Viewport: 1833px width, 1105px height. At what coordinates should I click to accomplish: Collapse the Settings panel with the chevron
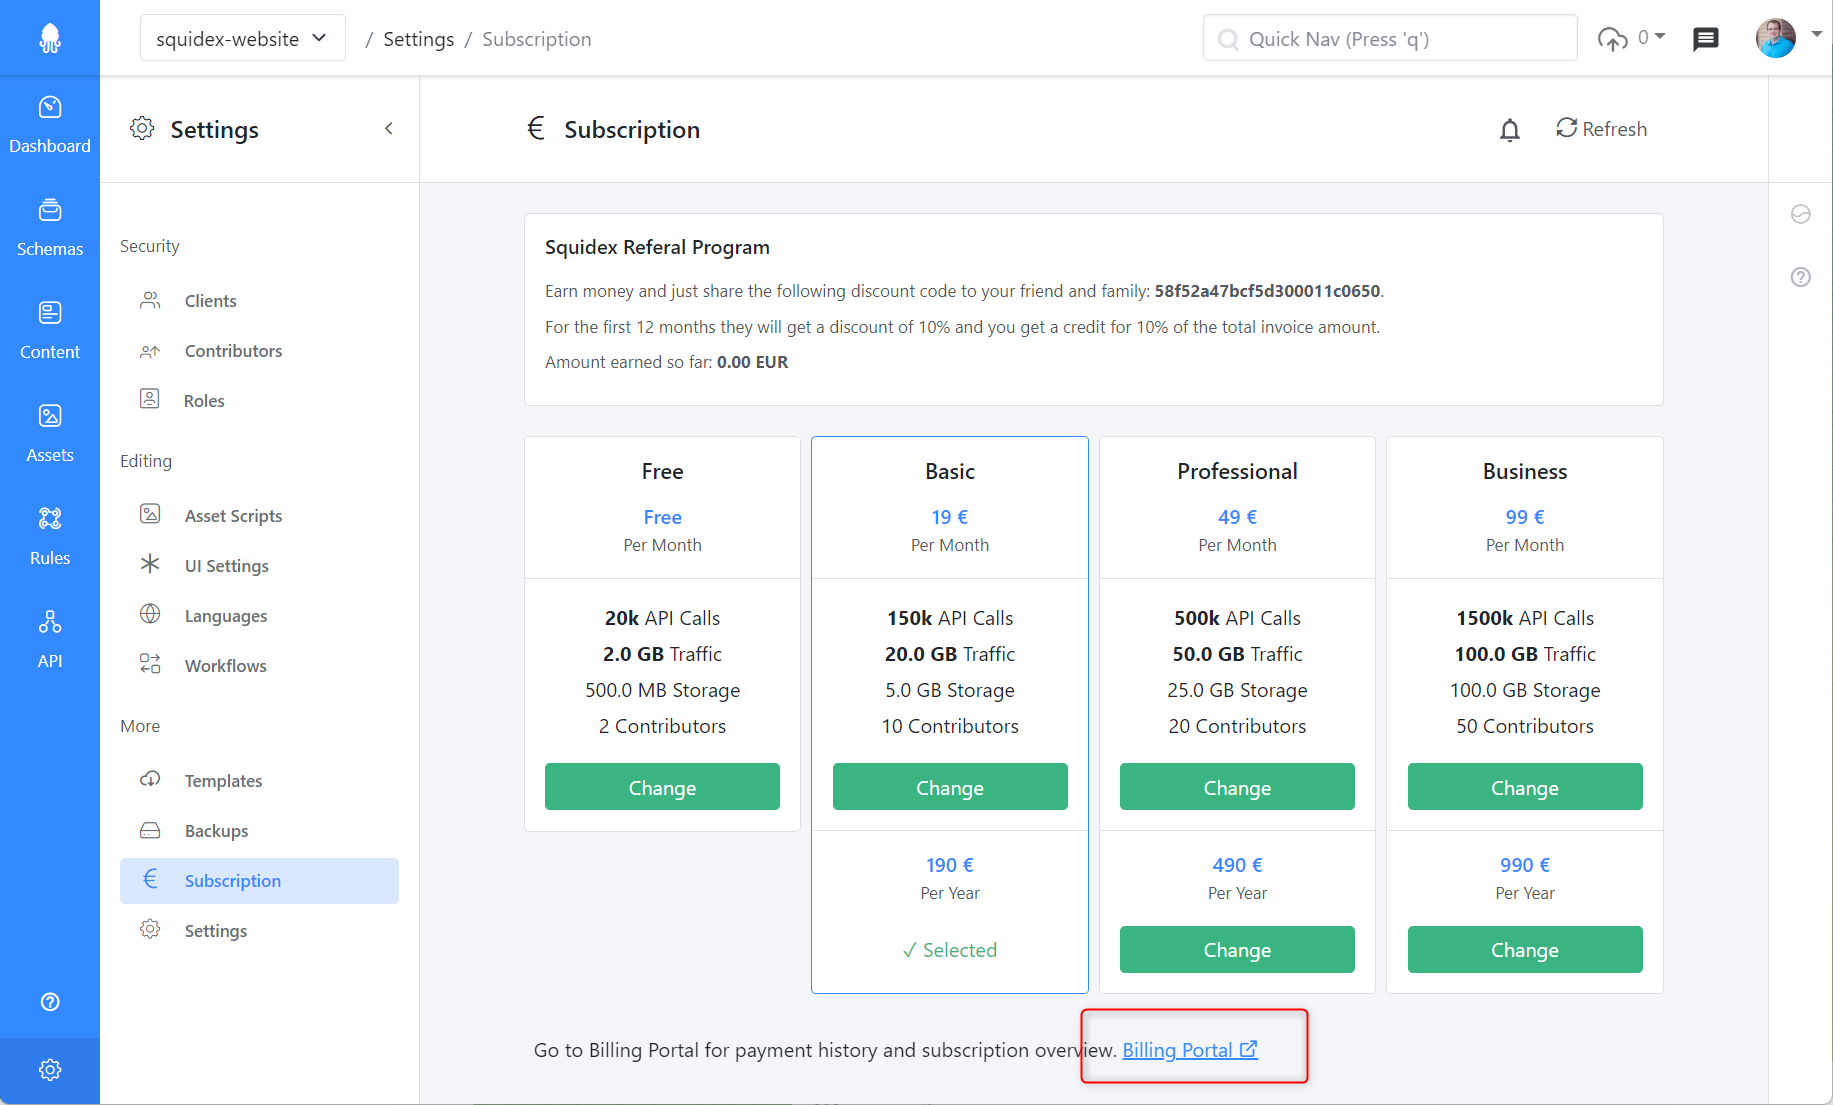389,128
